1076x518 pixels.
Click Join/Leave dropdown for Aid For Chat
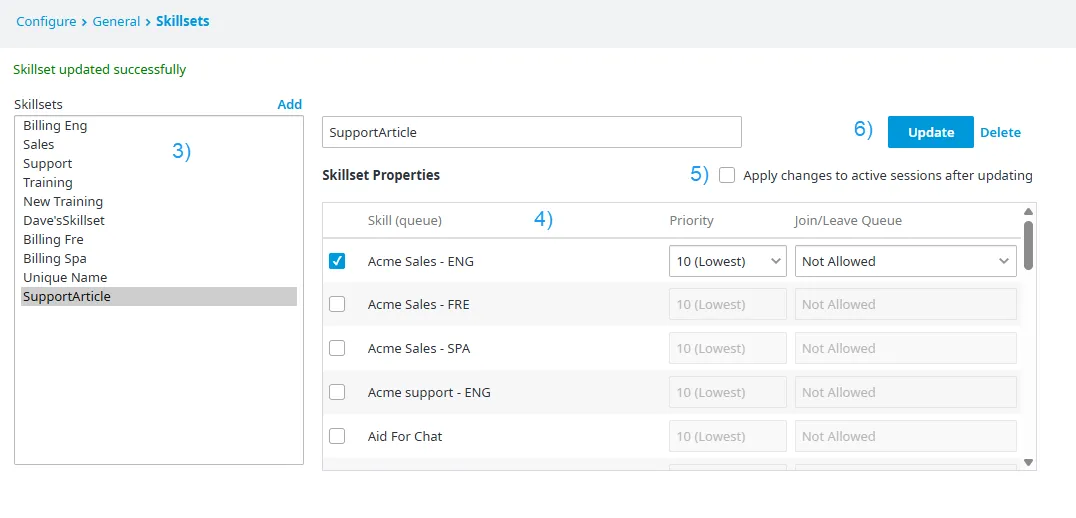click(906, 436)
